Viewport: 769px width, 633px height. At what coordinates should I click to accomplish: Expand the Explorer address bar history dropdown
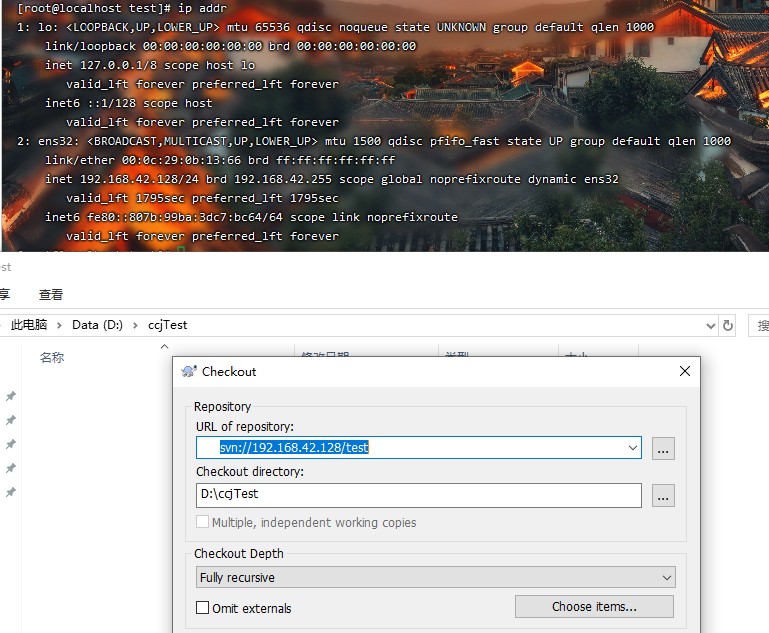click(711, 325)
